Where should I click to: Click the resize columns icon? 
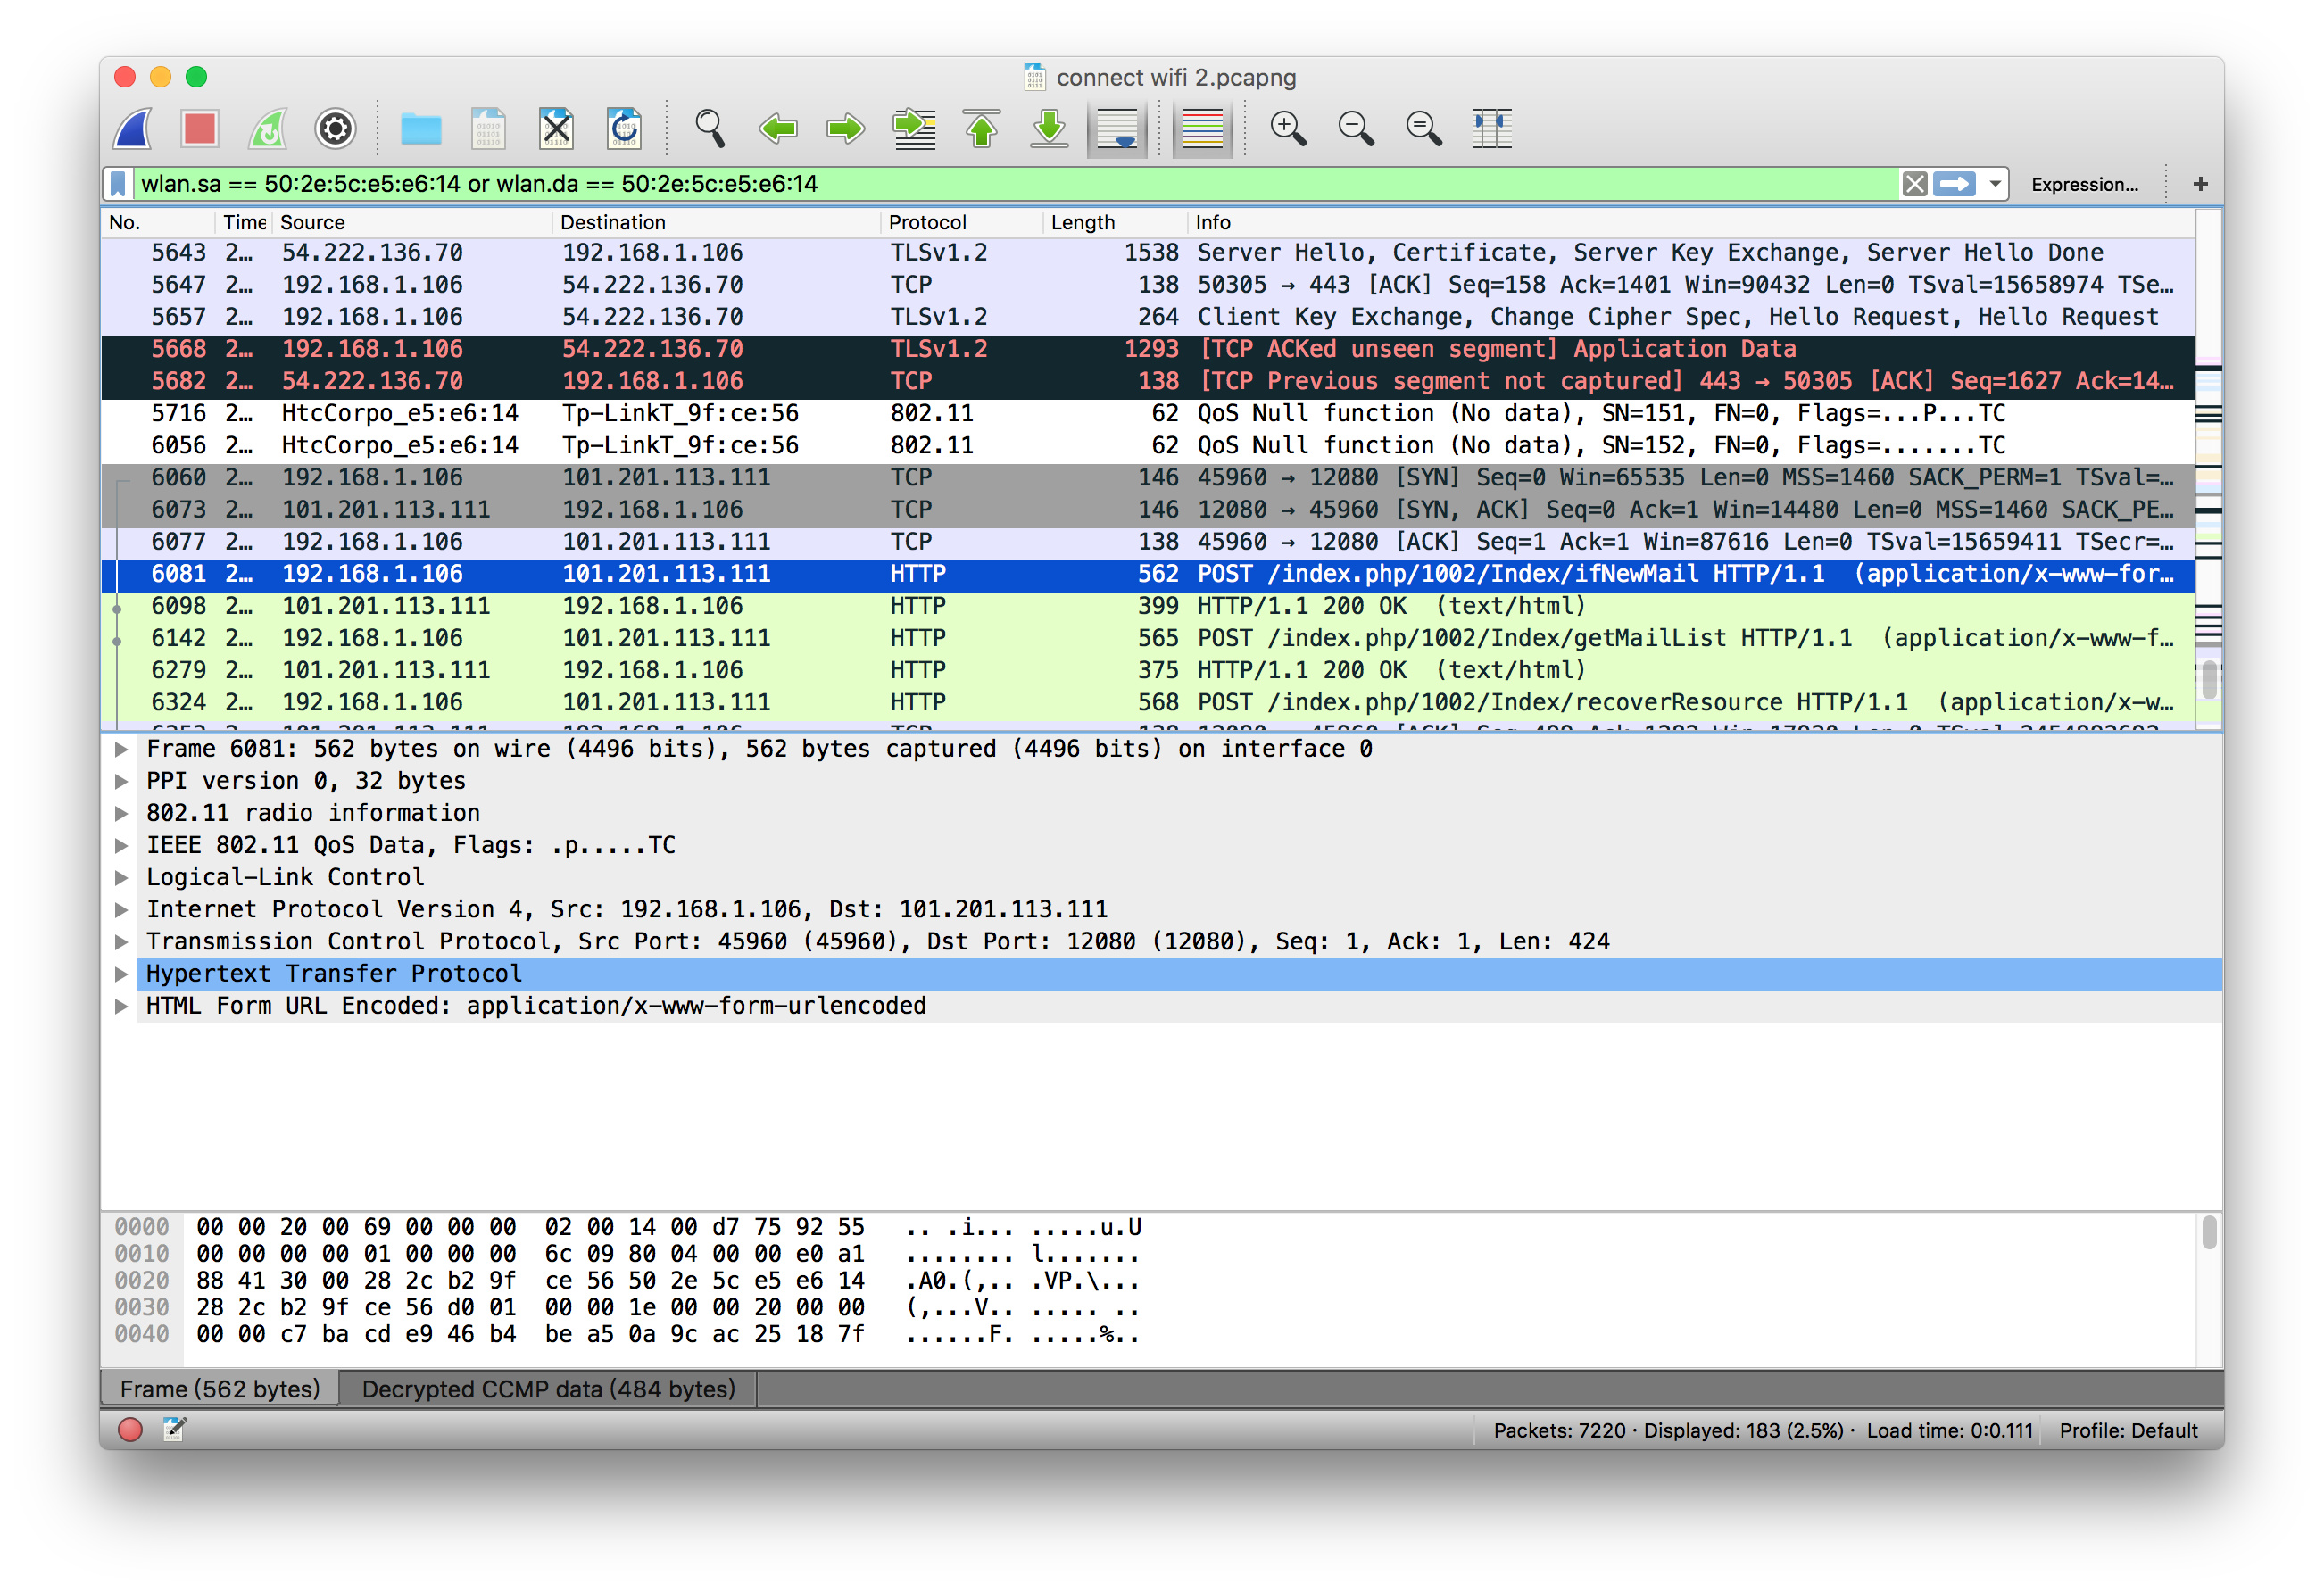1491,129
